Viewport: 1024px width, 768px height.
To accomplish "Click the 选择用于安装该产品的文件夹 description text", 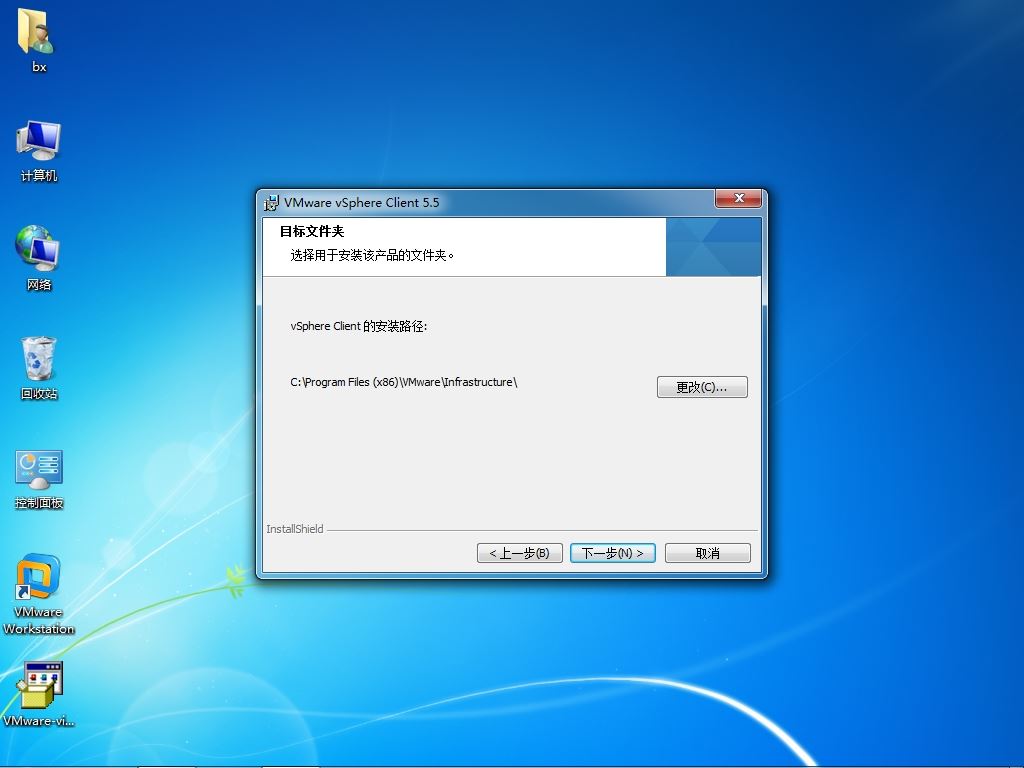I will pos(372,255).
